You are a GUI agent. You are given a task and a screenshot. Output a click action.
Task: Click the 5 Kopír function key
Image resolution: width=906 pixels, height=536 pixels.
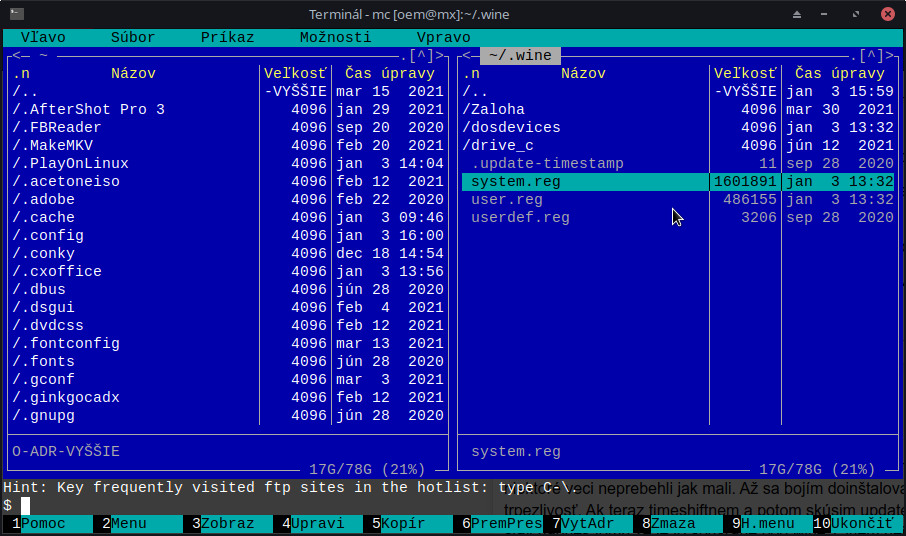pyautogui.click(x=408, y=524)
